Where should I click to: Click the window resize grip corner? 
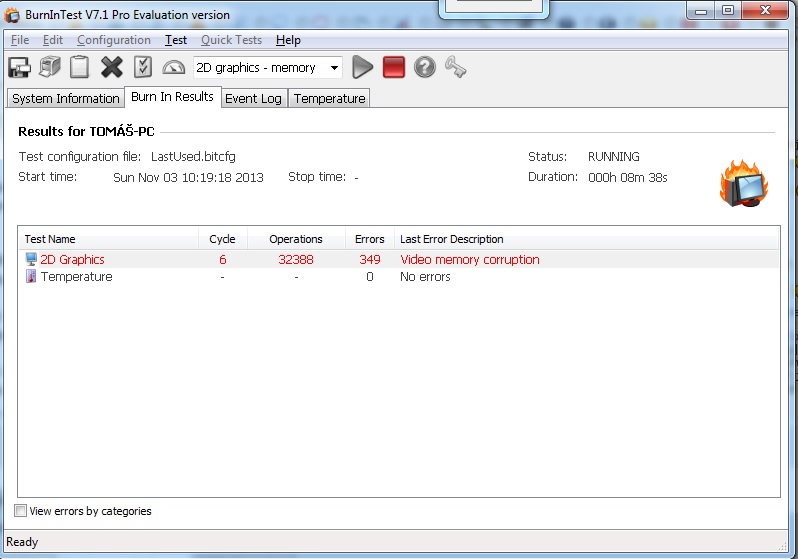click(x=783, y=546)
